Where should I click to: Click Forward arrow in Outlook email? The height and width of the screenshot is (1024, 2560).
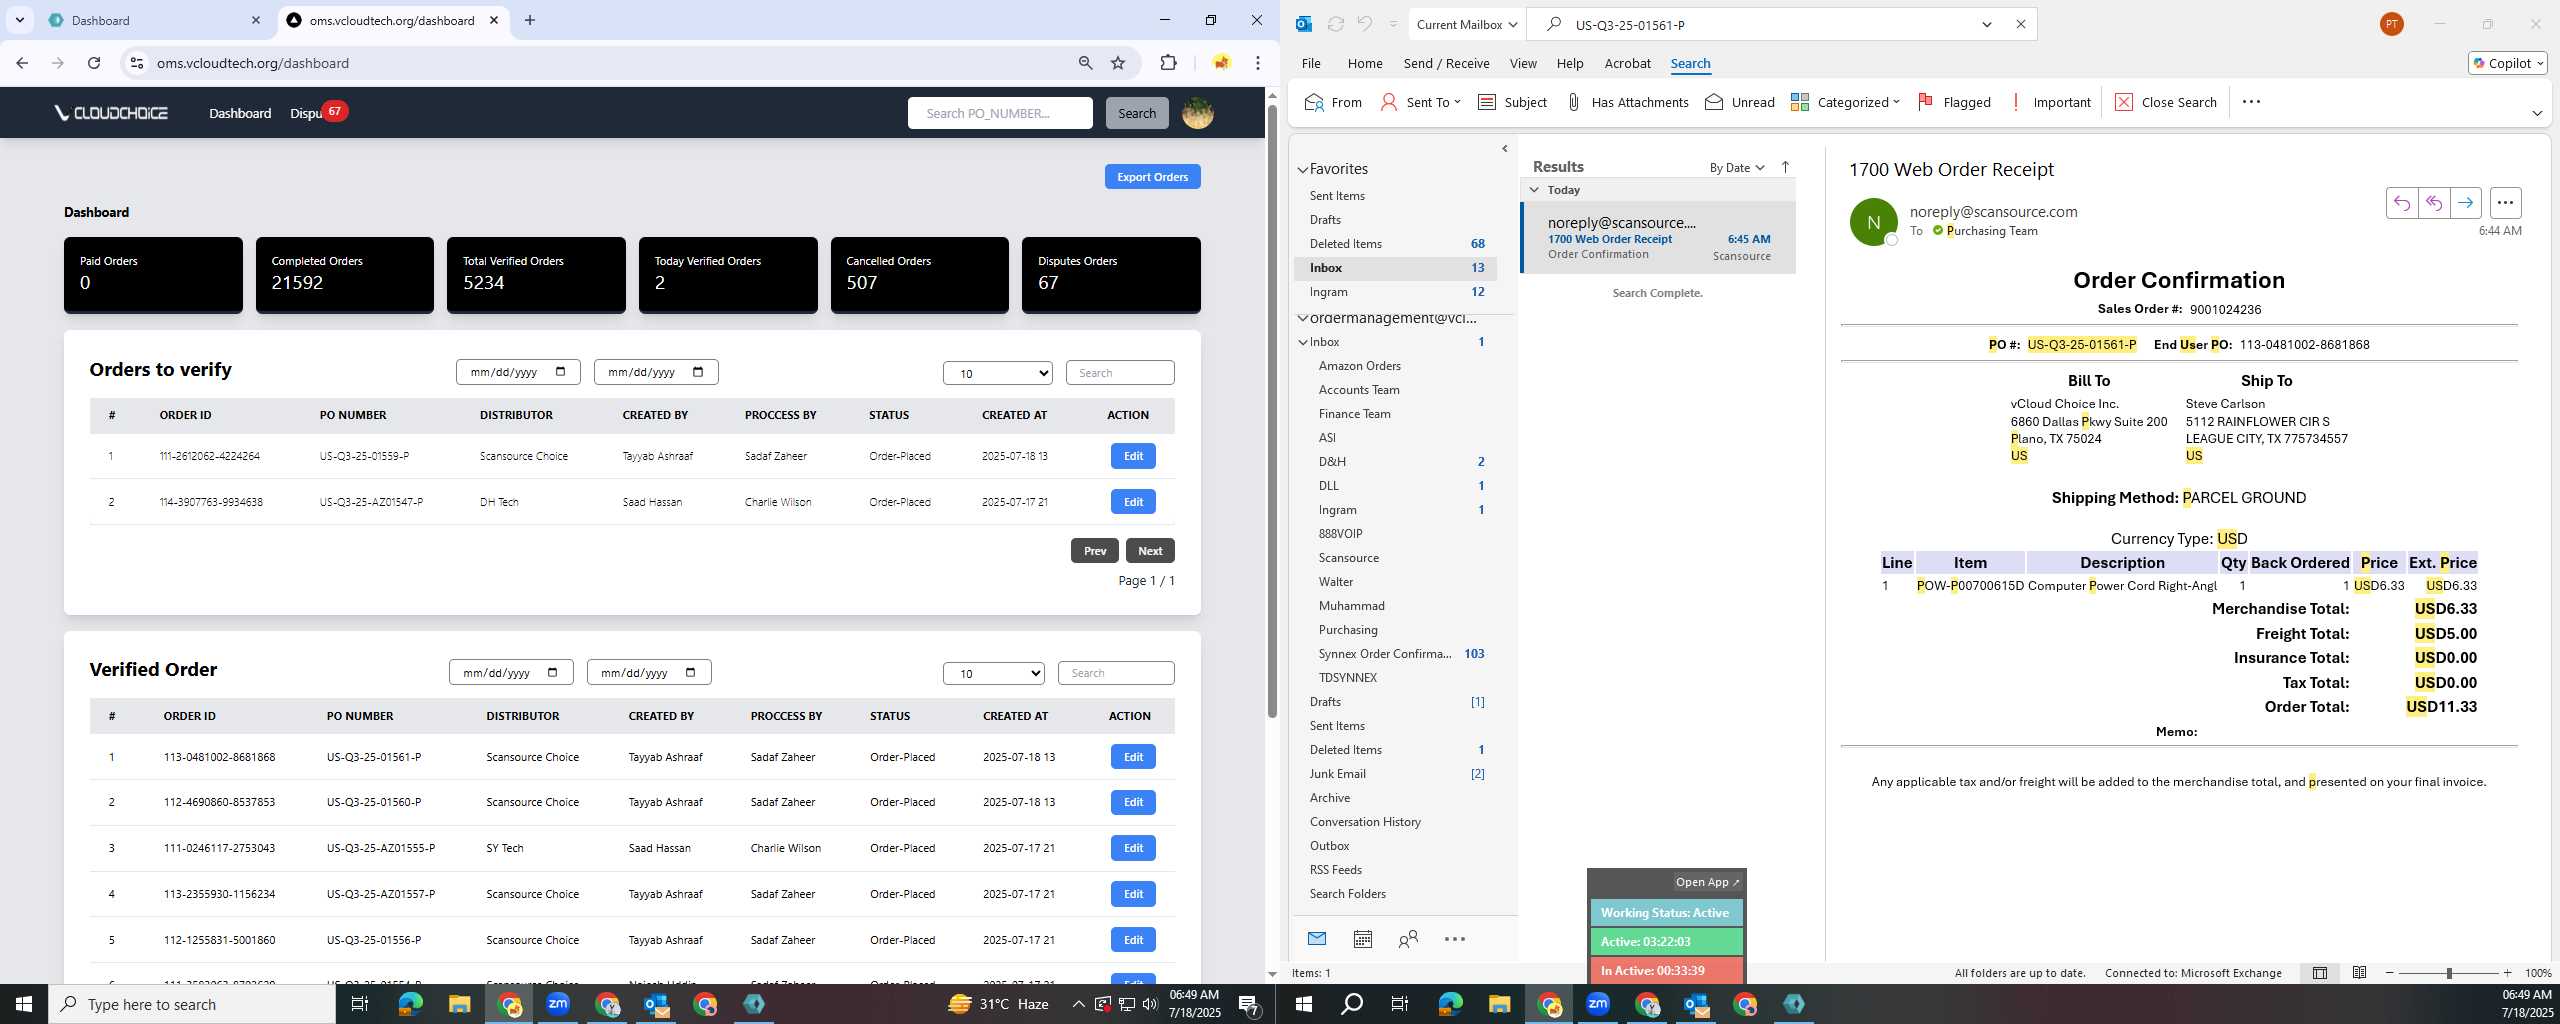[2466, 203]
